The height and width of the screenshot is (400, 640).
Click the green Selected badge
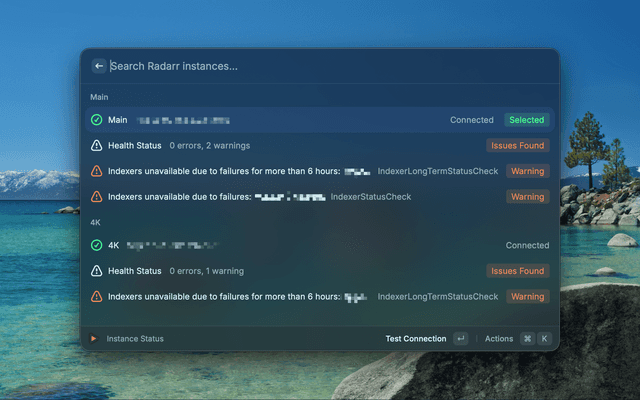pos(527,120)
